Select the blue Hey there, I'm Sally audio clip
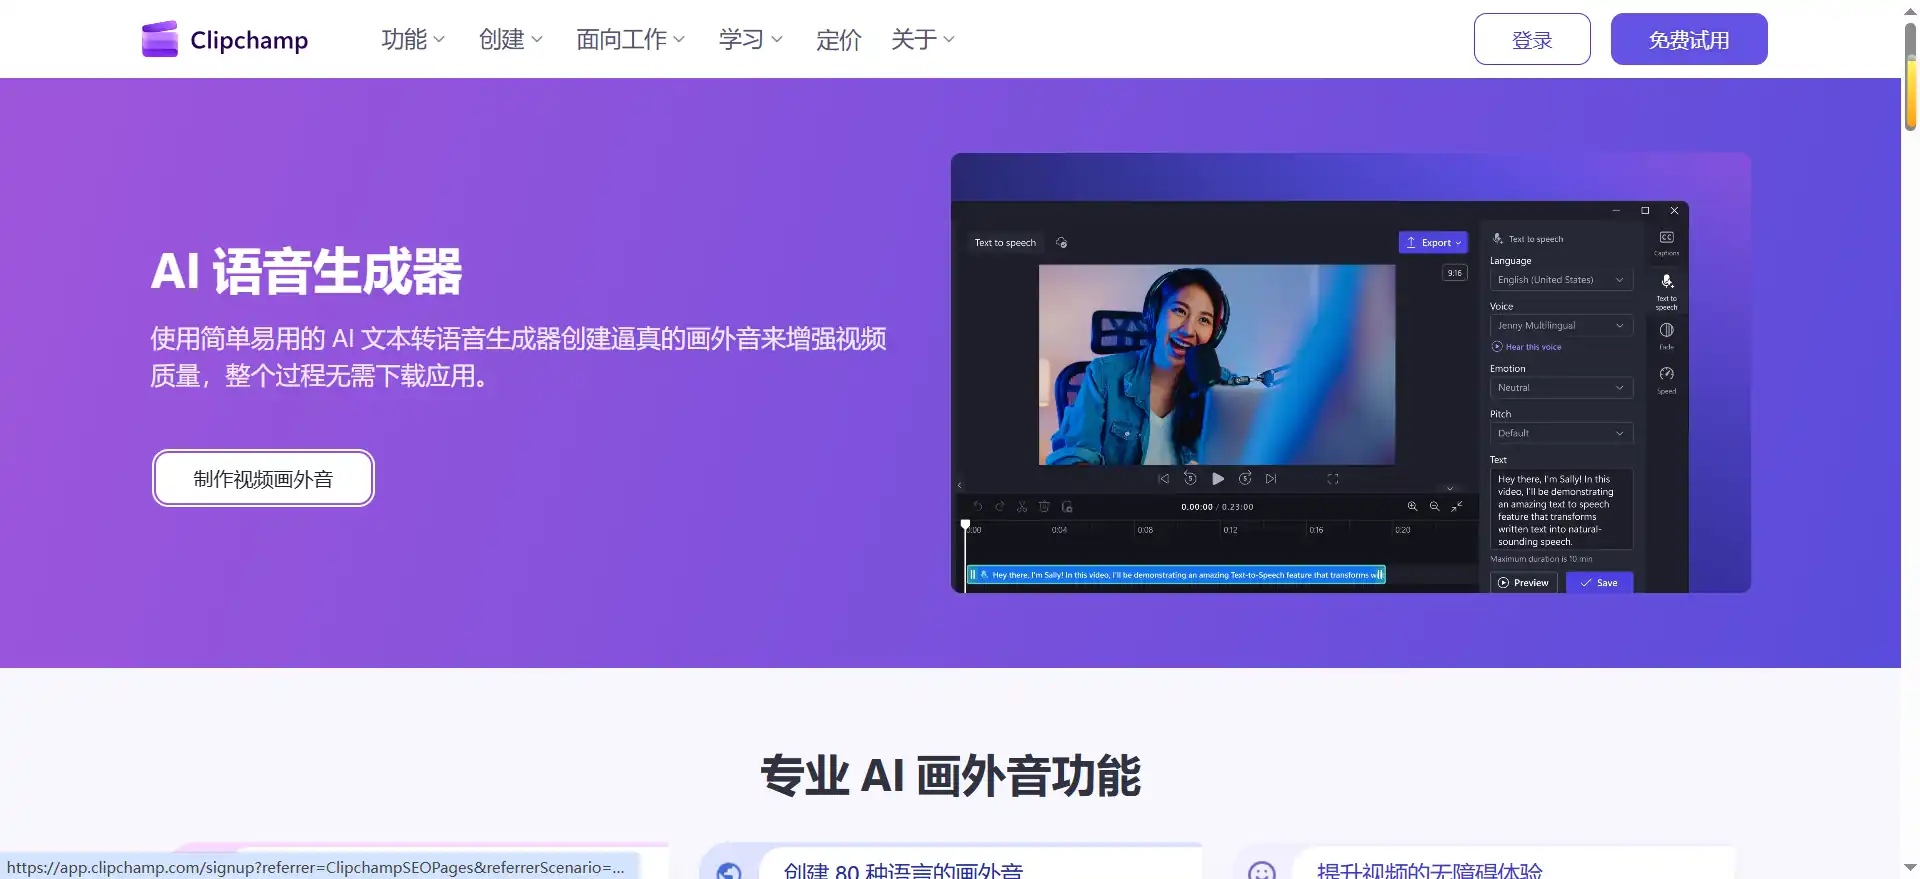 coord(1176,575)
